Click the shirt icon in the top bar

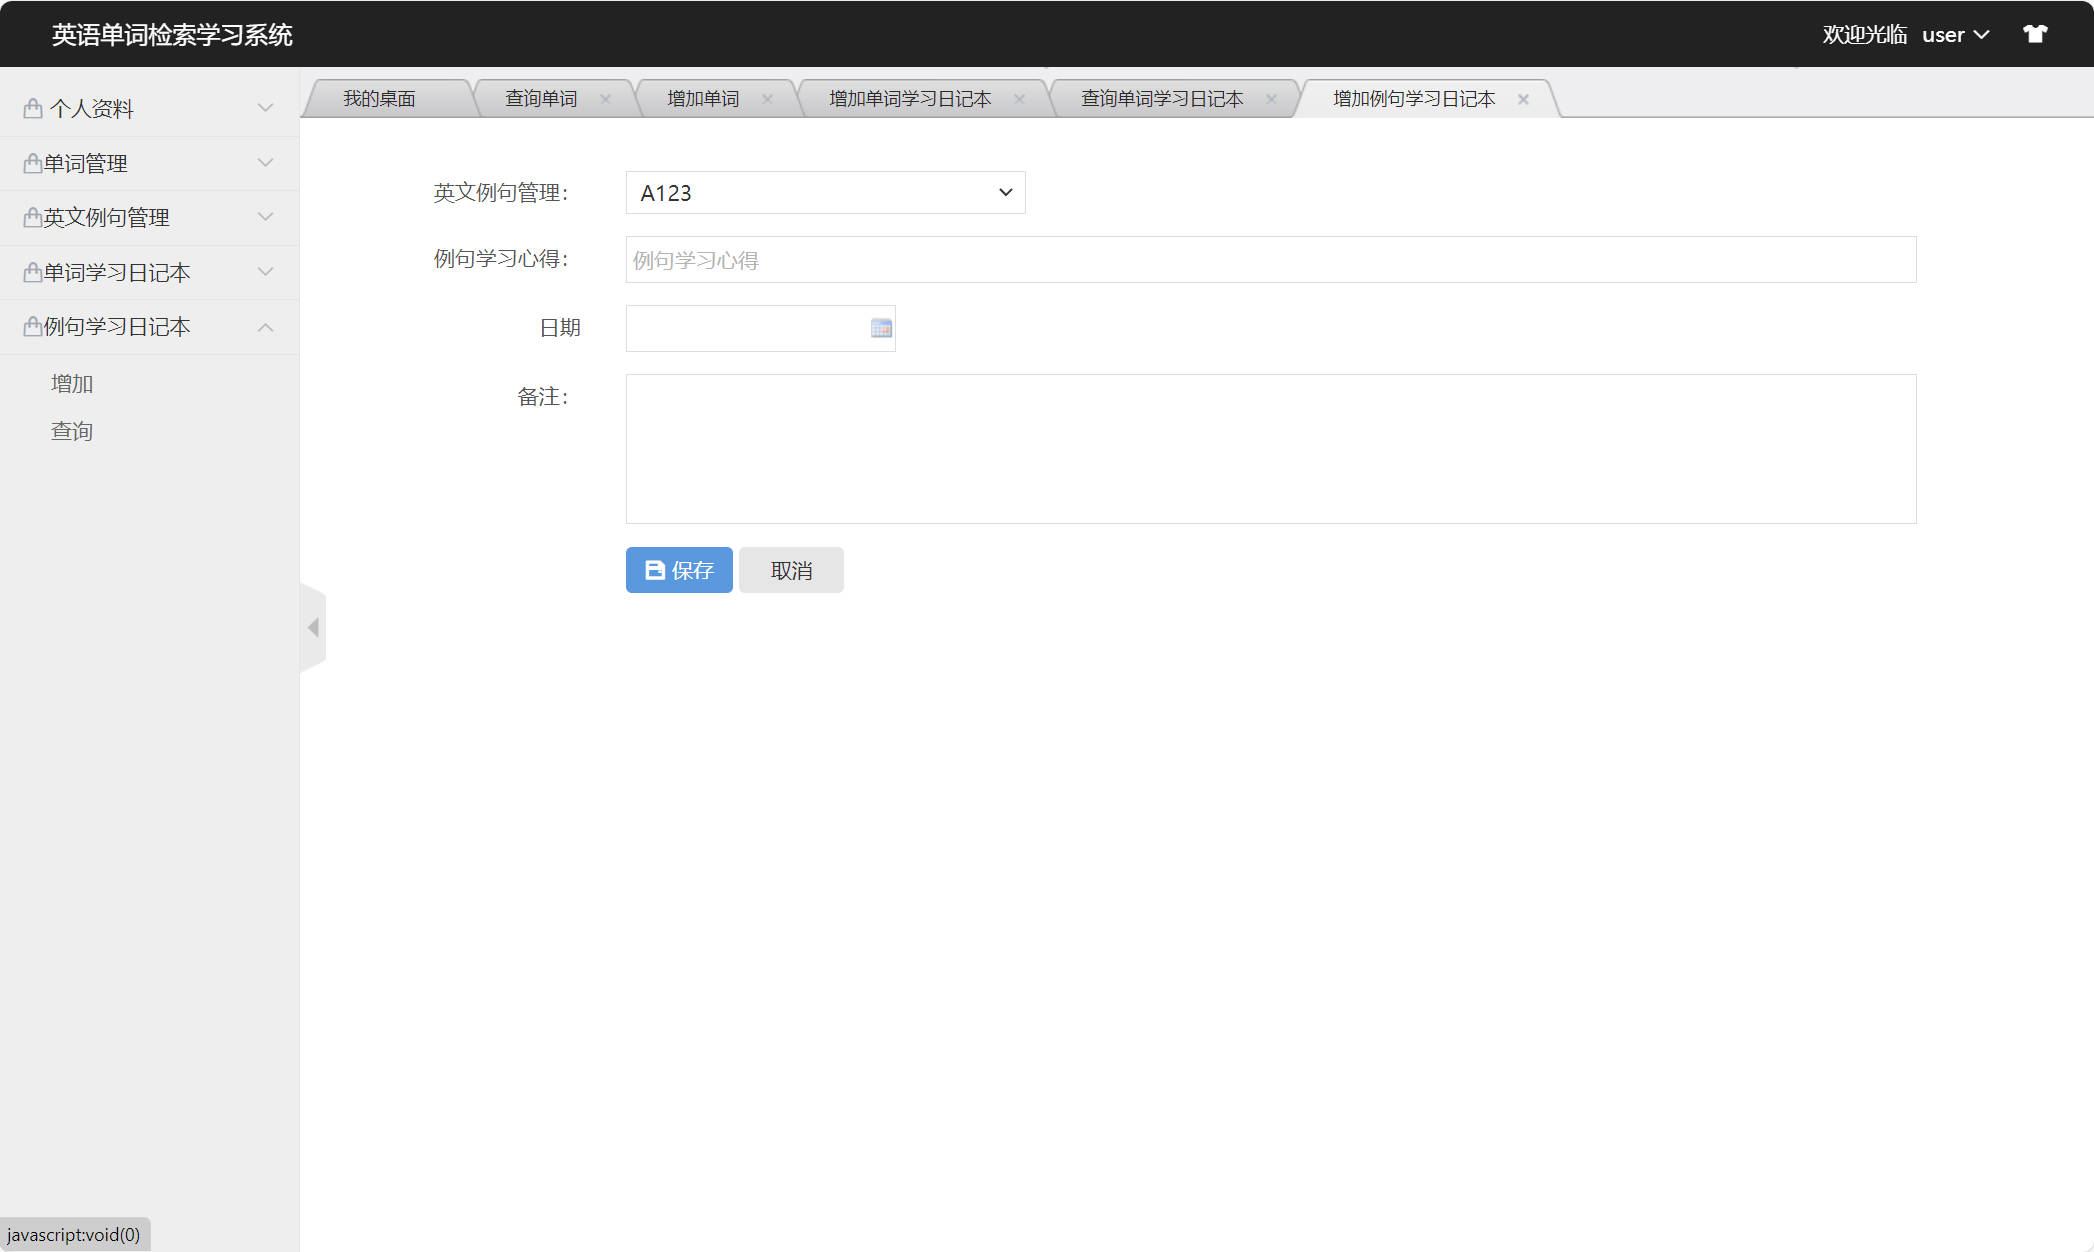2036,33
